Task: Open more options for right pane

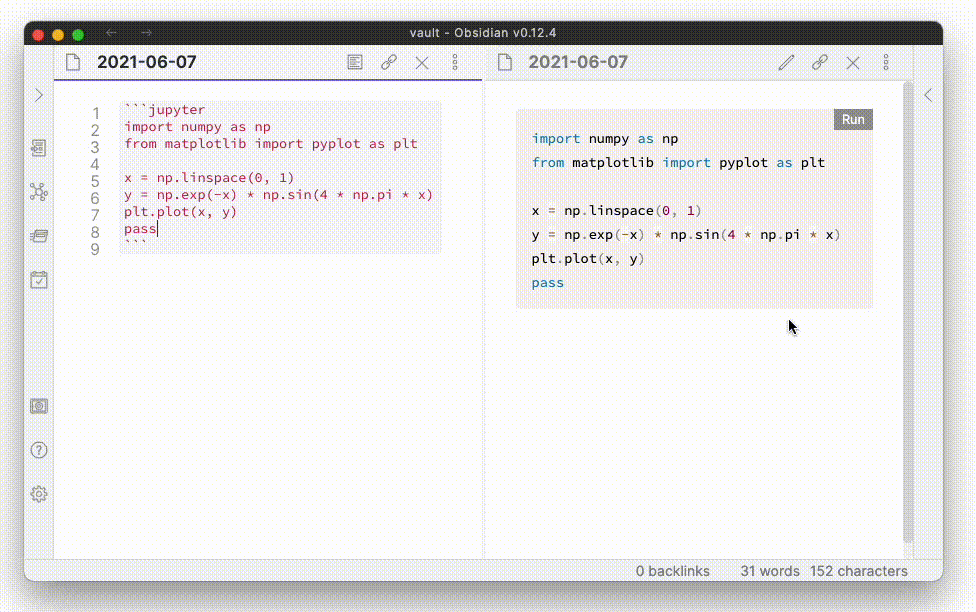Action: coord(886,62)
